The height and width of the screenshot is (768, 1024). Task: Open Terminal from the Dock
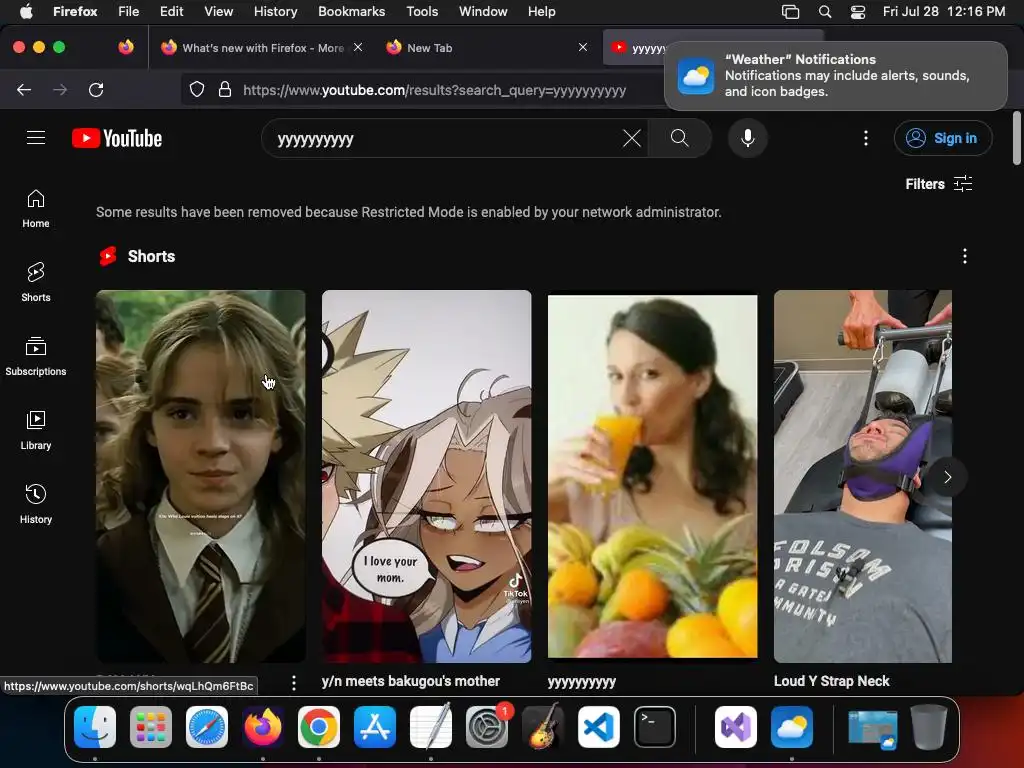[655, 727]
